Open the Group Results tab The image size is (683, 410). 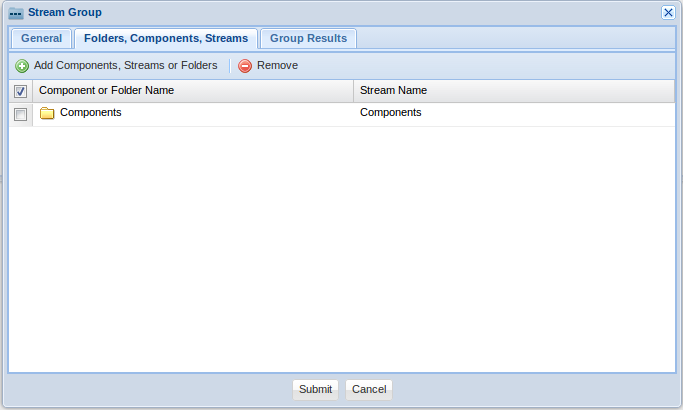tap(308, 39)
